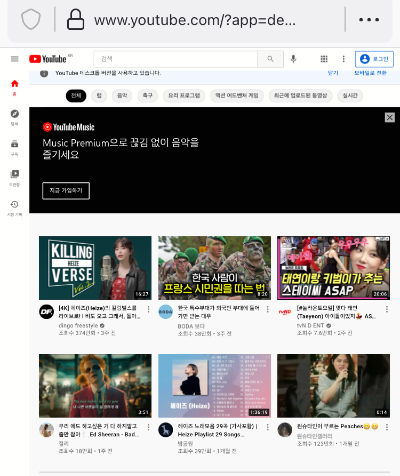400x476 pixels.
Task: Select the second short filter chip
Action: (99, 96)
